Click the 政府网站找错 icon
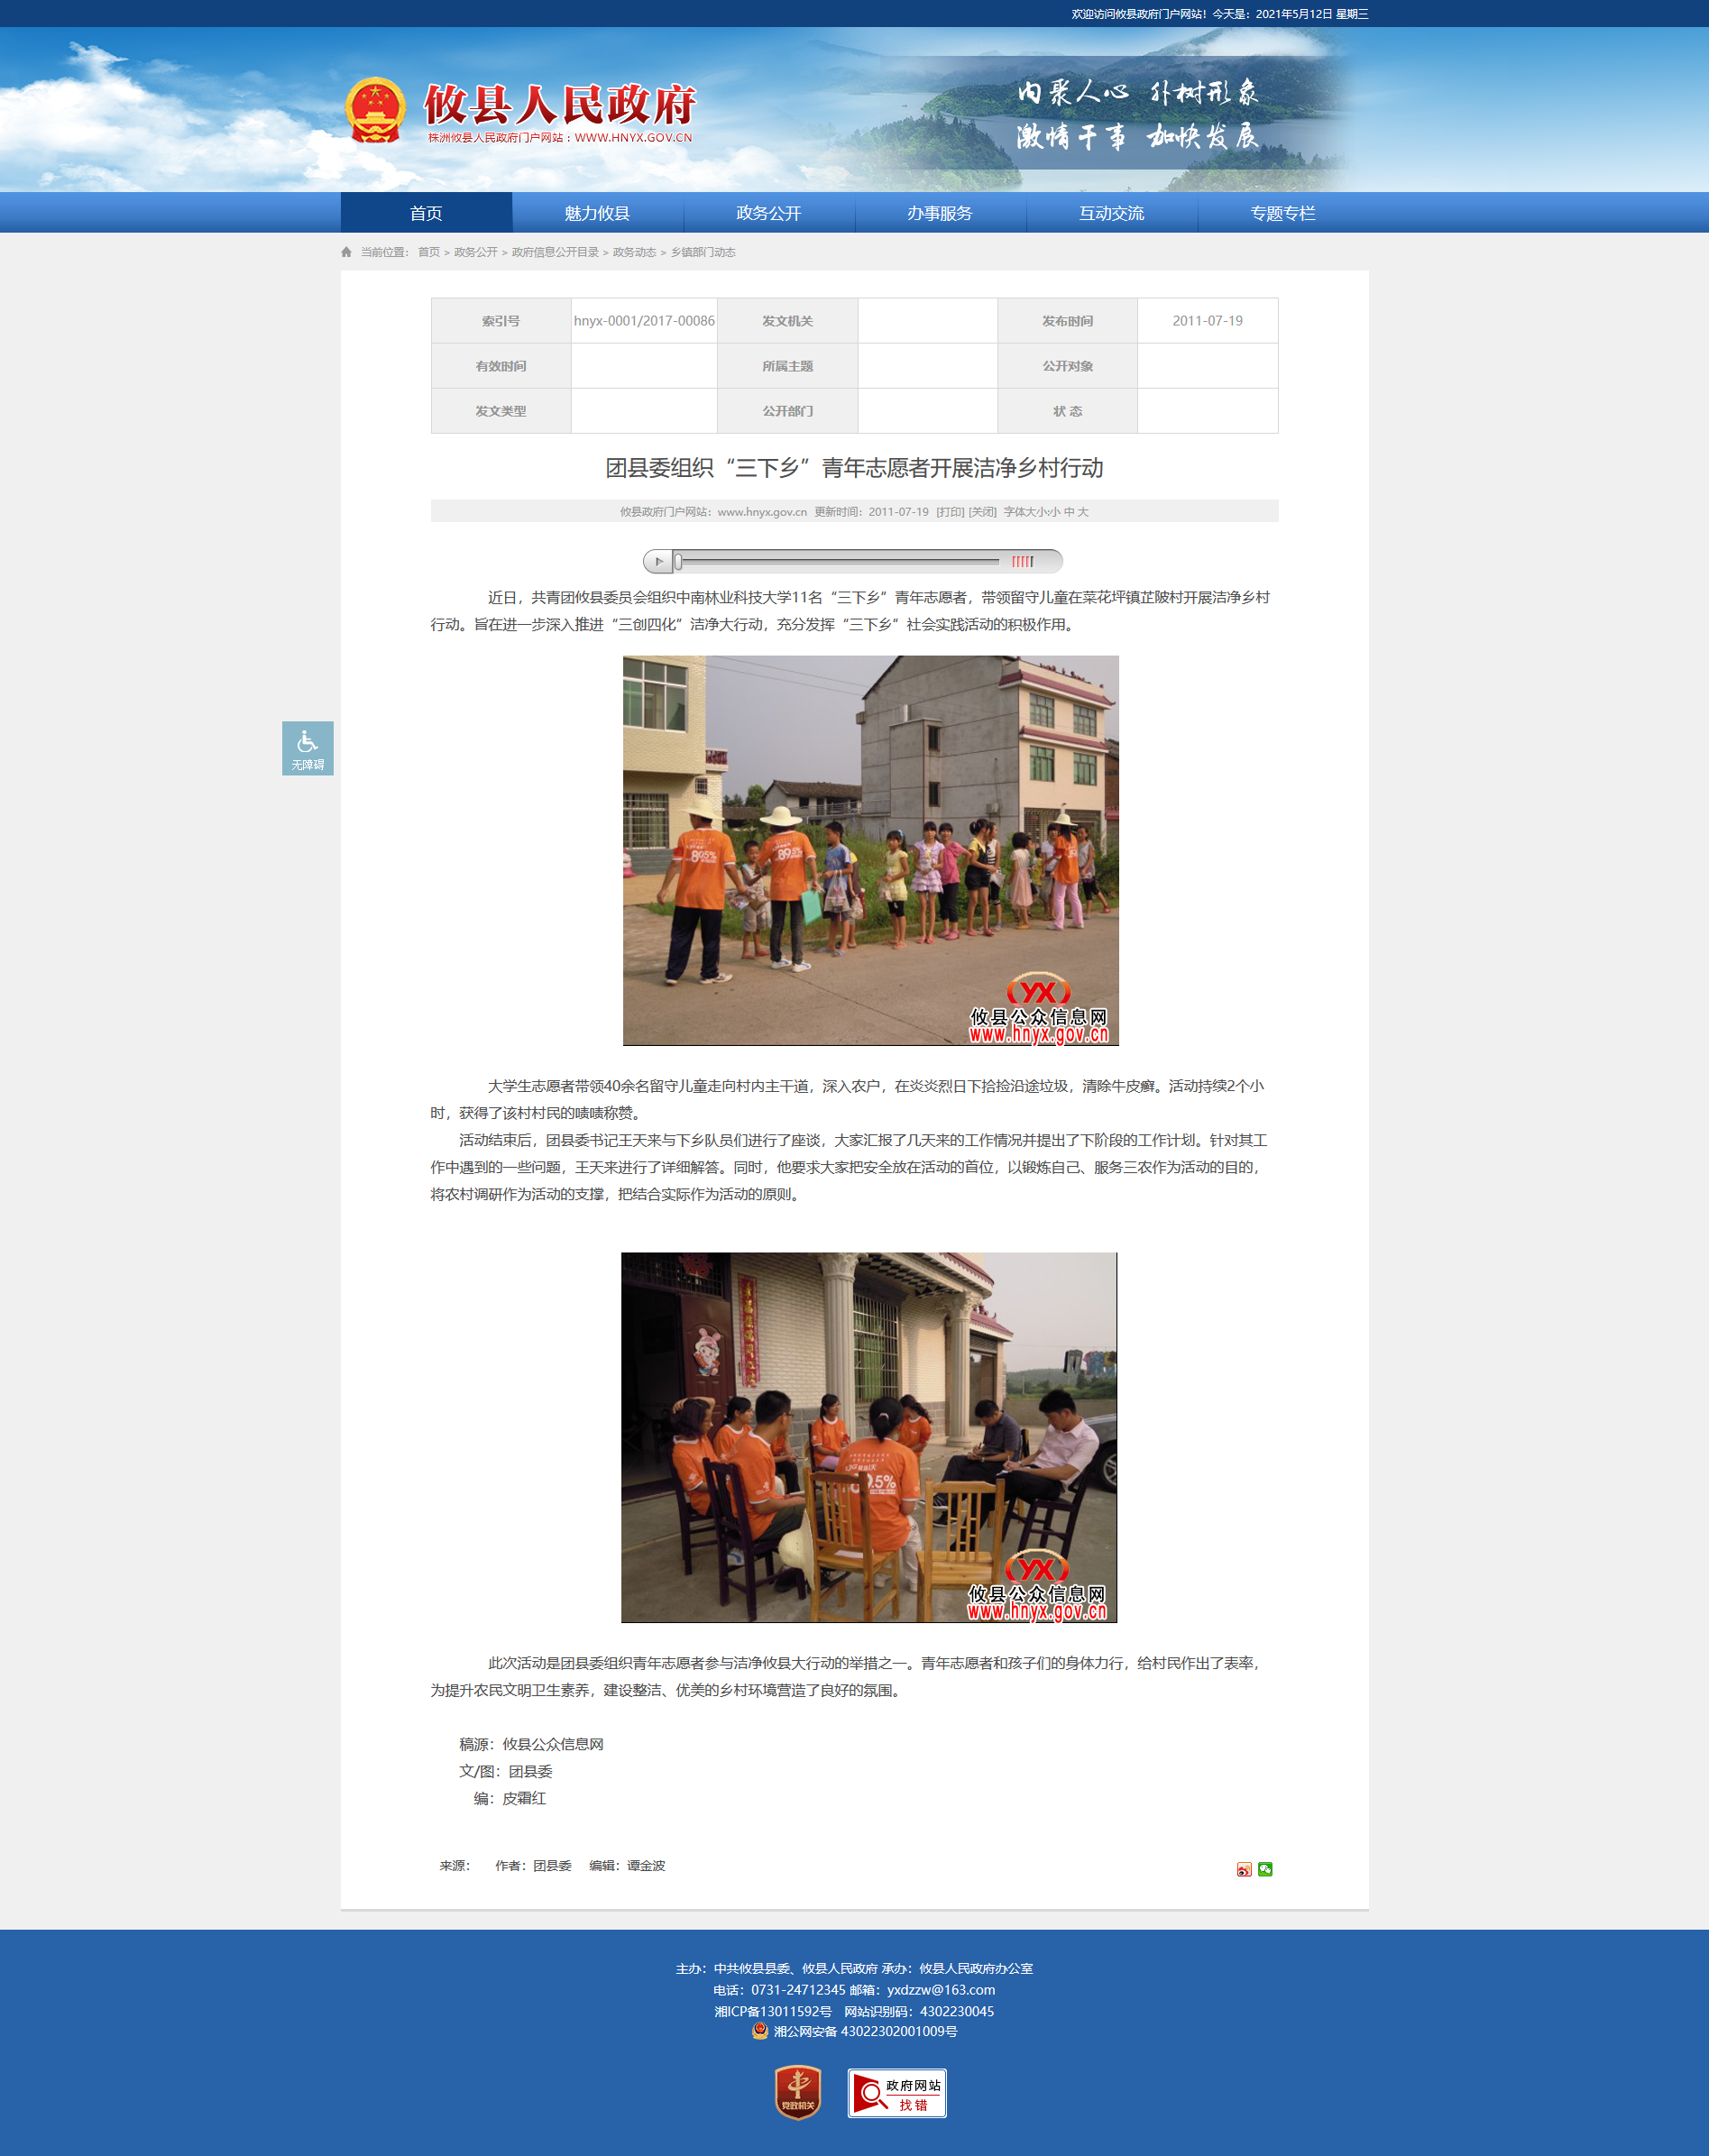 (897, 2093)
